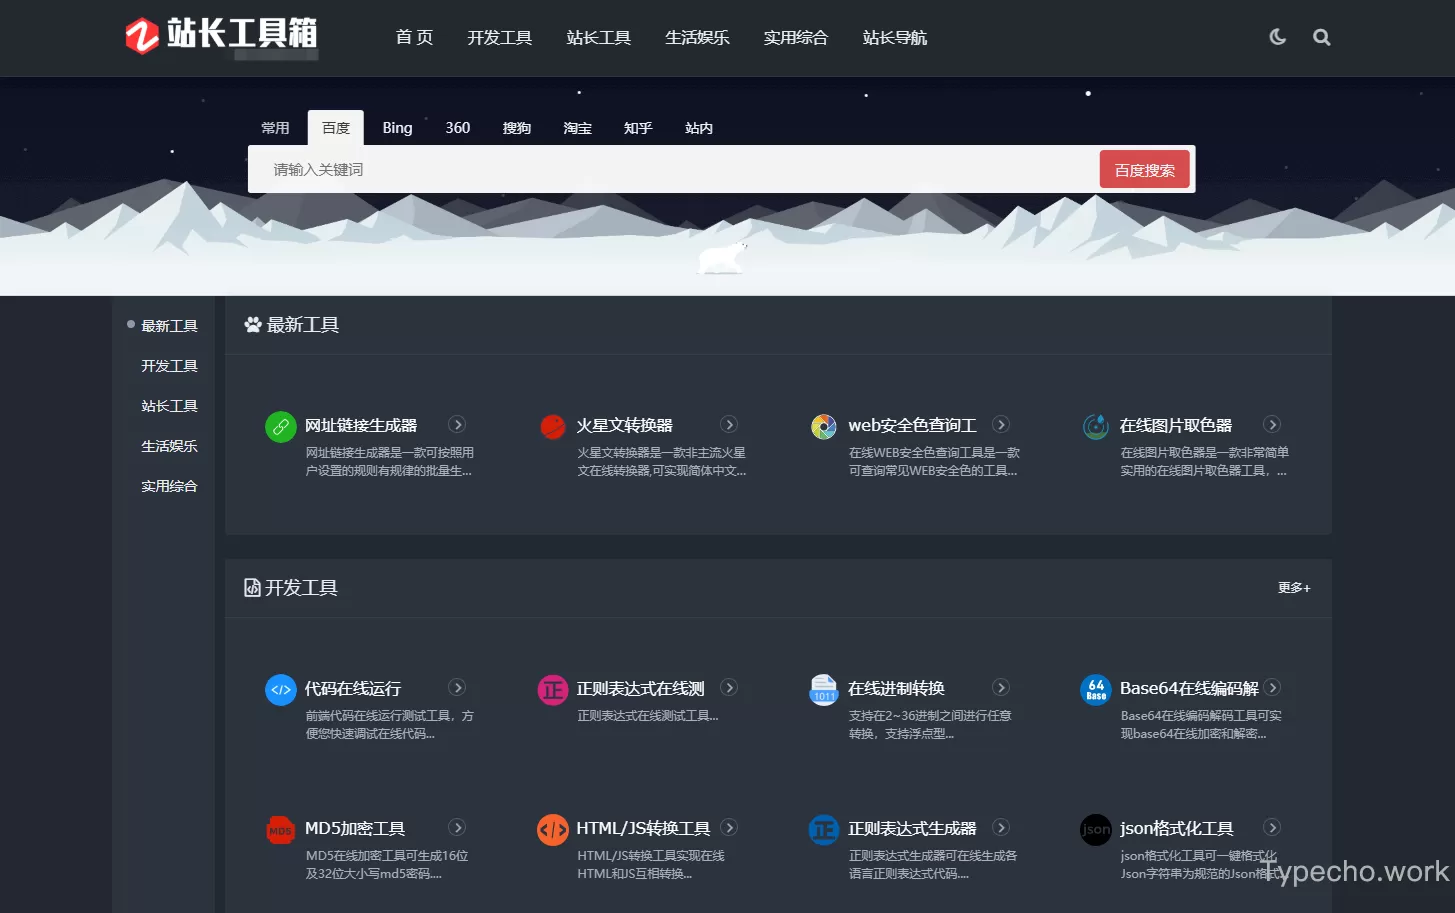Open the 在线图片取色器 droplet icon
The image size is (1455, 913).
click(x=1095, y=426)
